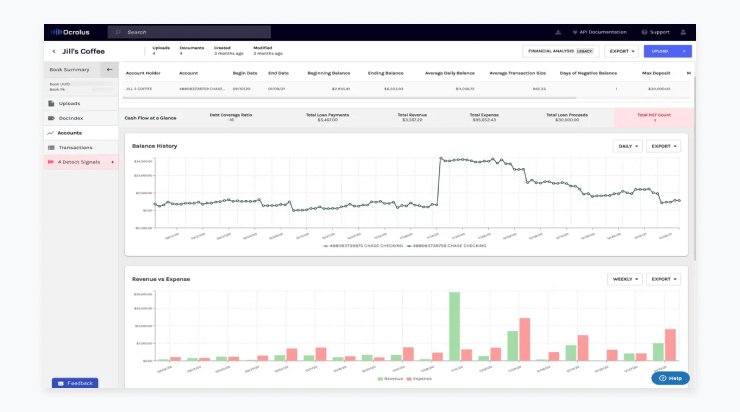Click the API Documentation icon
The height and width of the screenshot is (412, 740).
click(574, 32)
